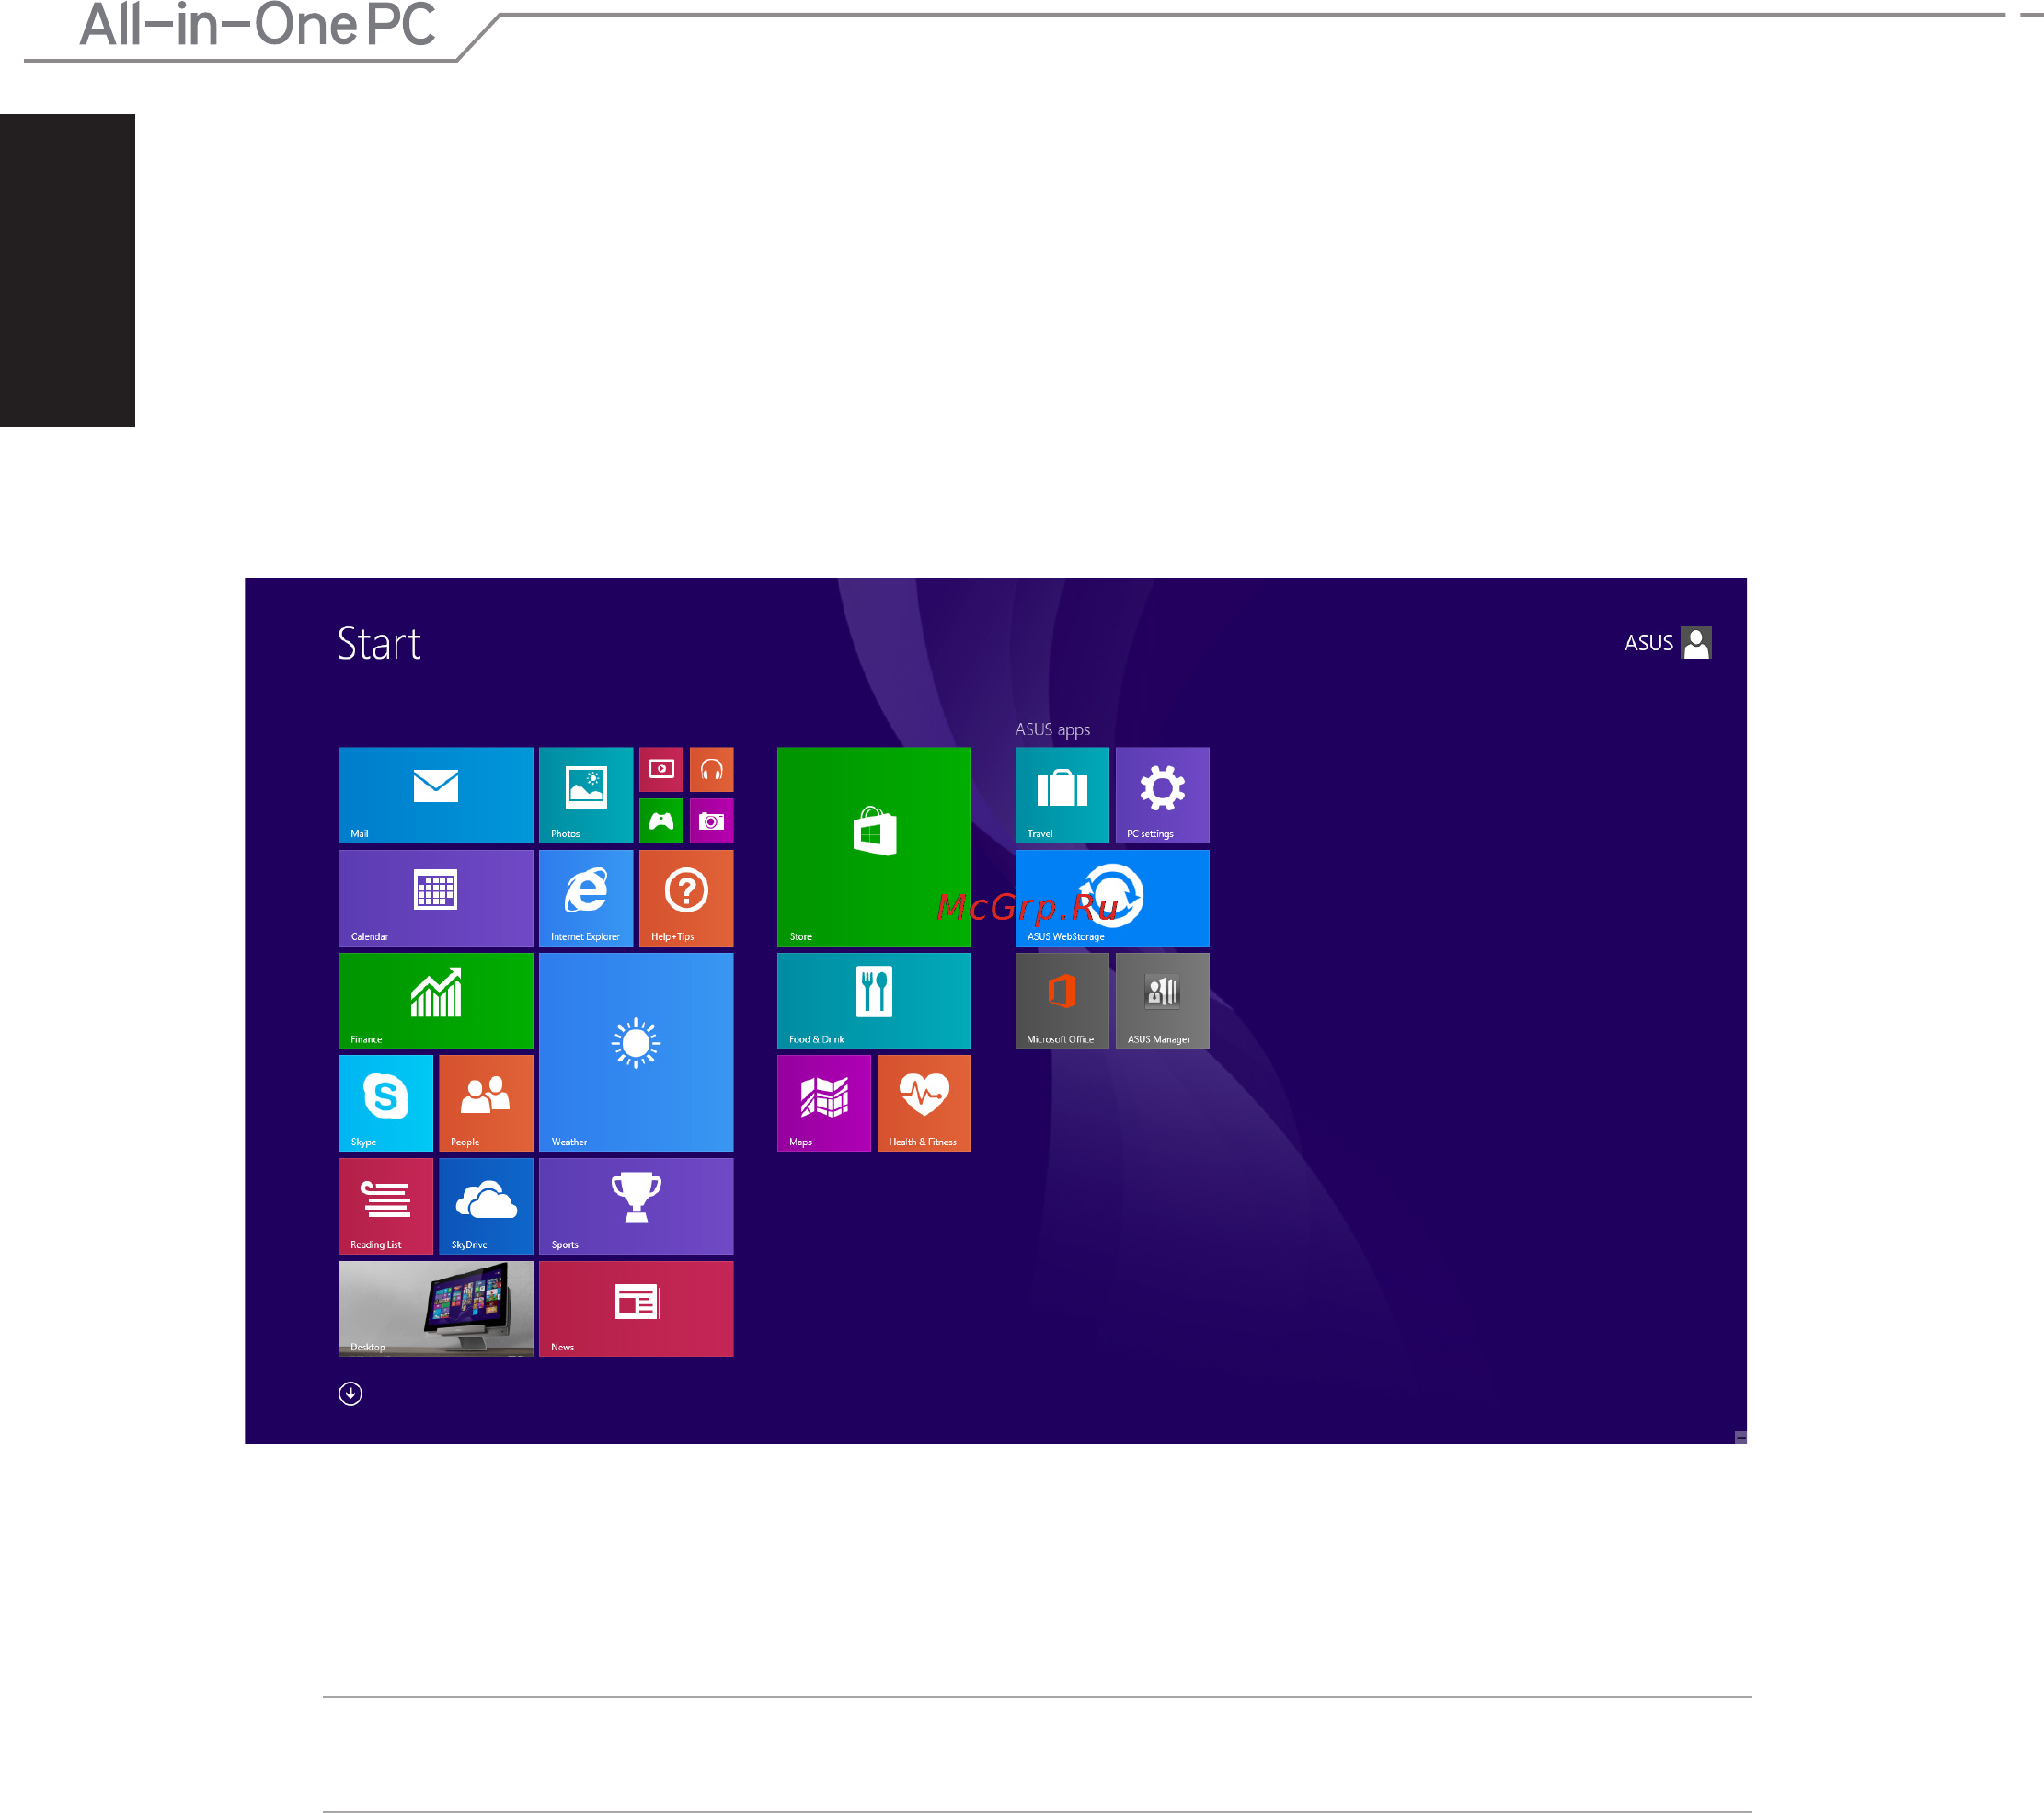Open the Health & Fitness tile
Screen dimensions: 2044x1813
pos(924,1103)
